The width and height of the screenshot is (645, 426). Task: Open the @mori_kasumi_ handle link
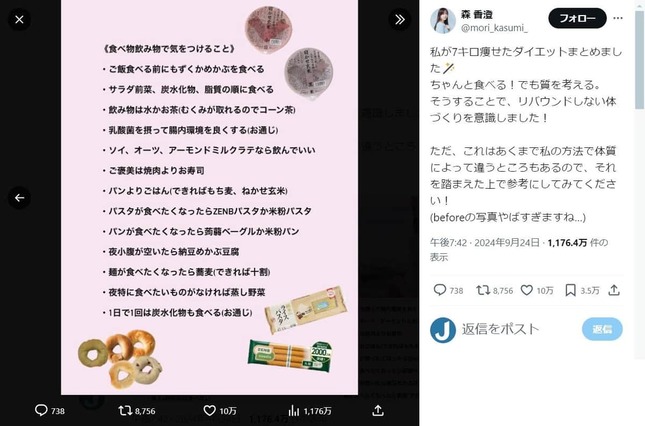coord(494,28)
